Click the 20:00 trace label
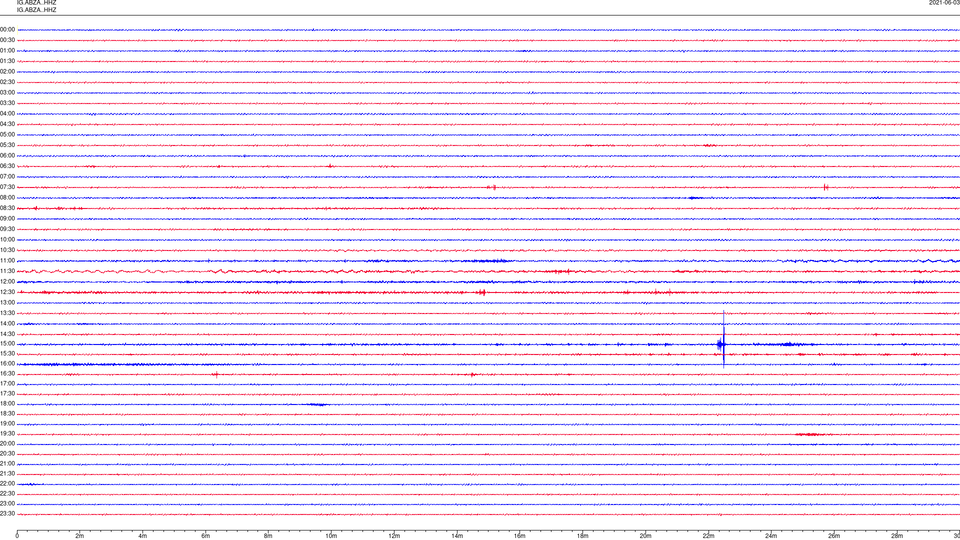This screenshot has height=540, width=960. [x=7, y=444]
